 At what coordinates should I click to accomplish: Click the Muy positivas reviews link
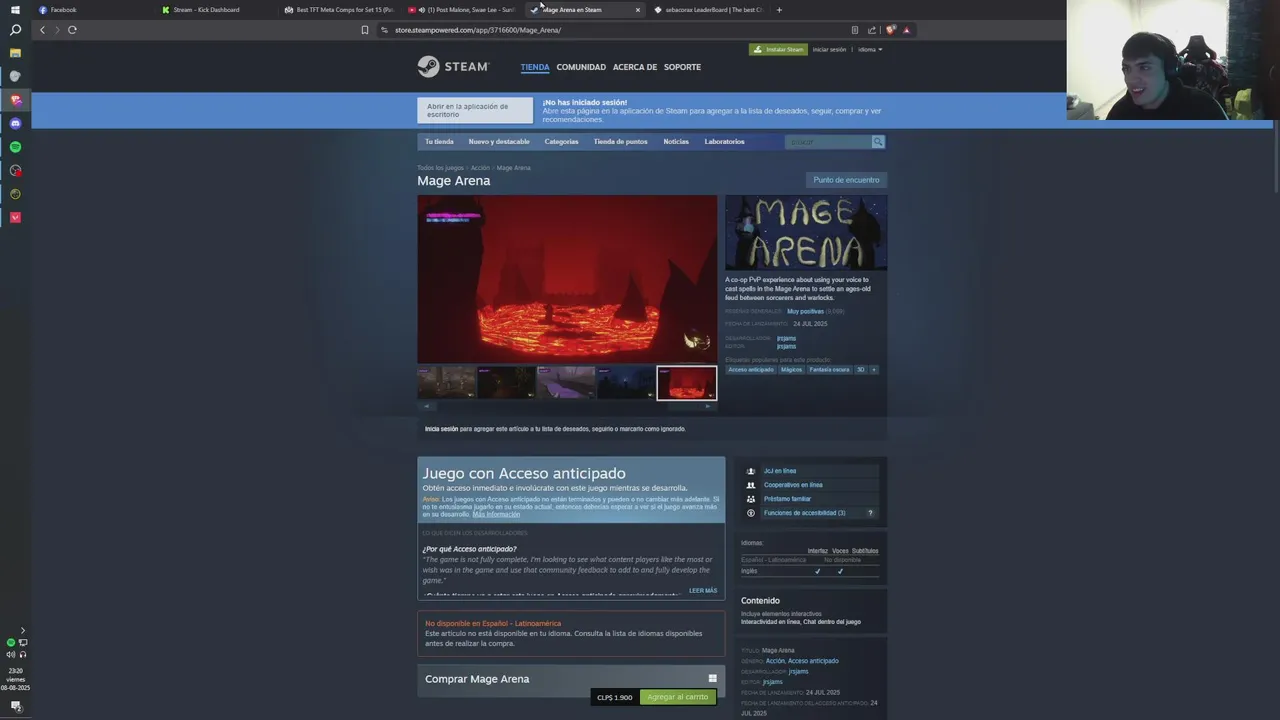pos(805,311)
